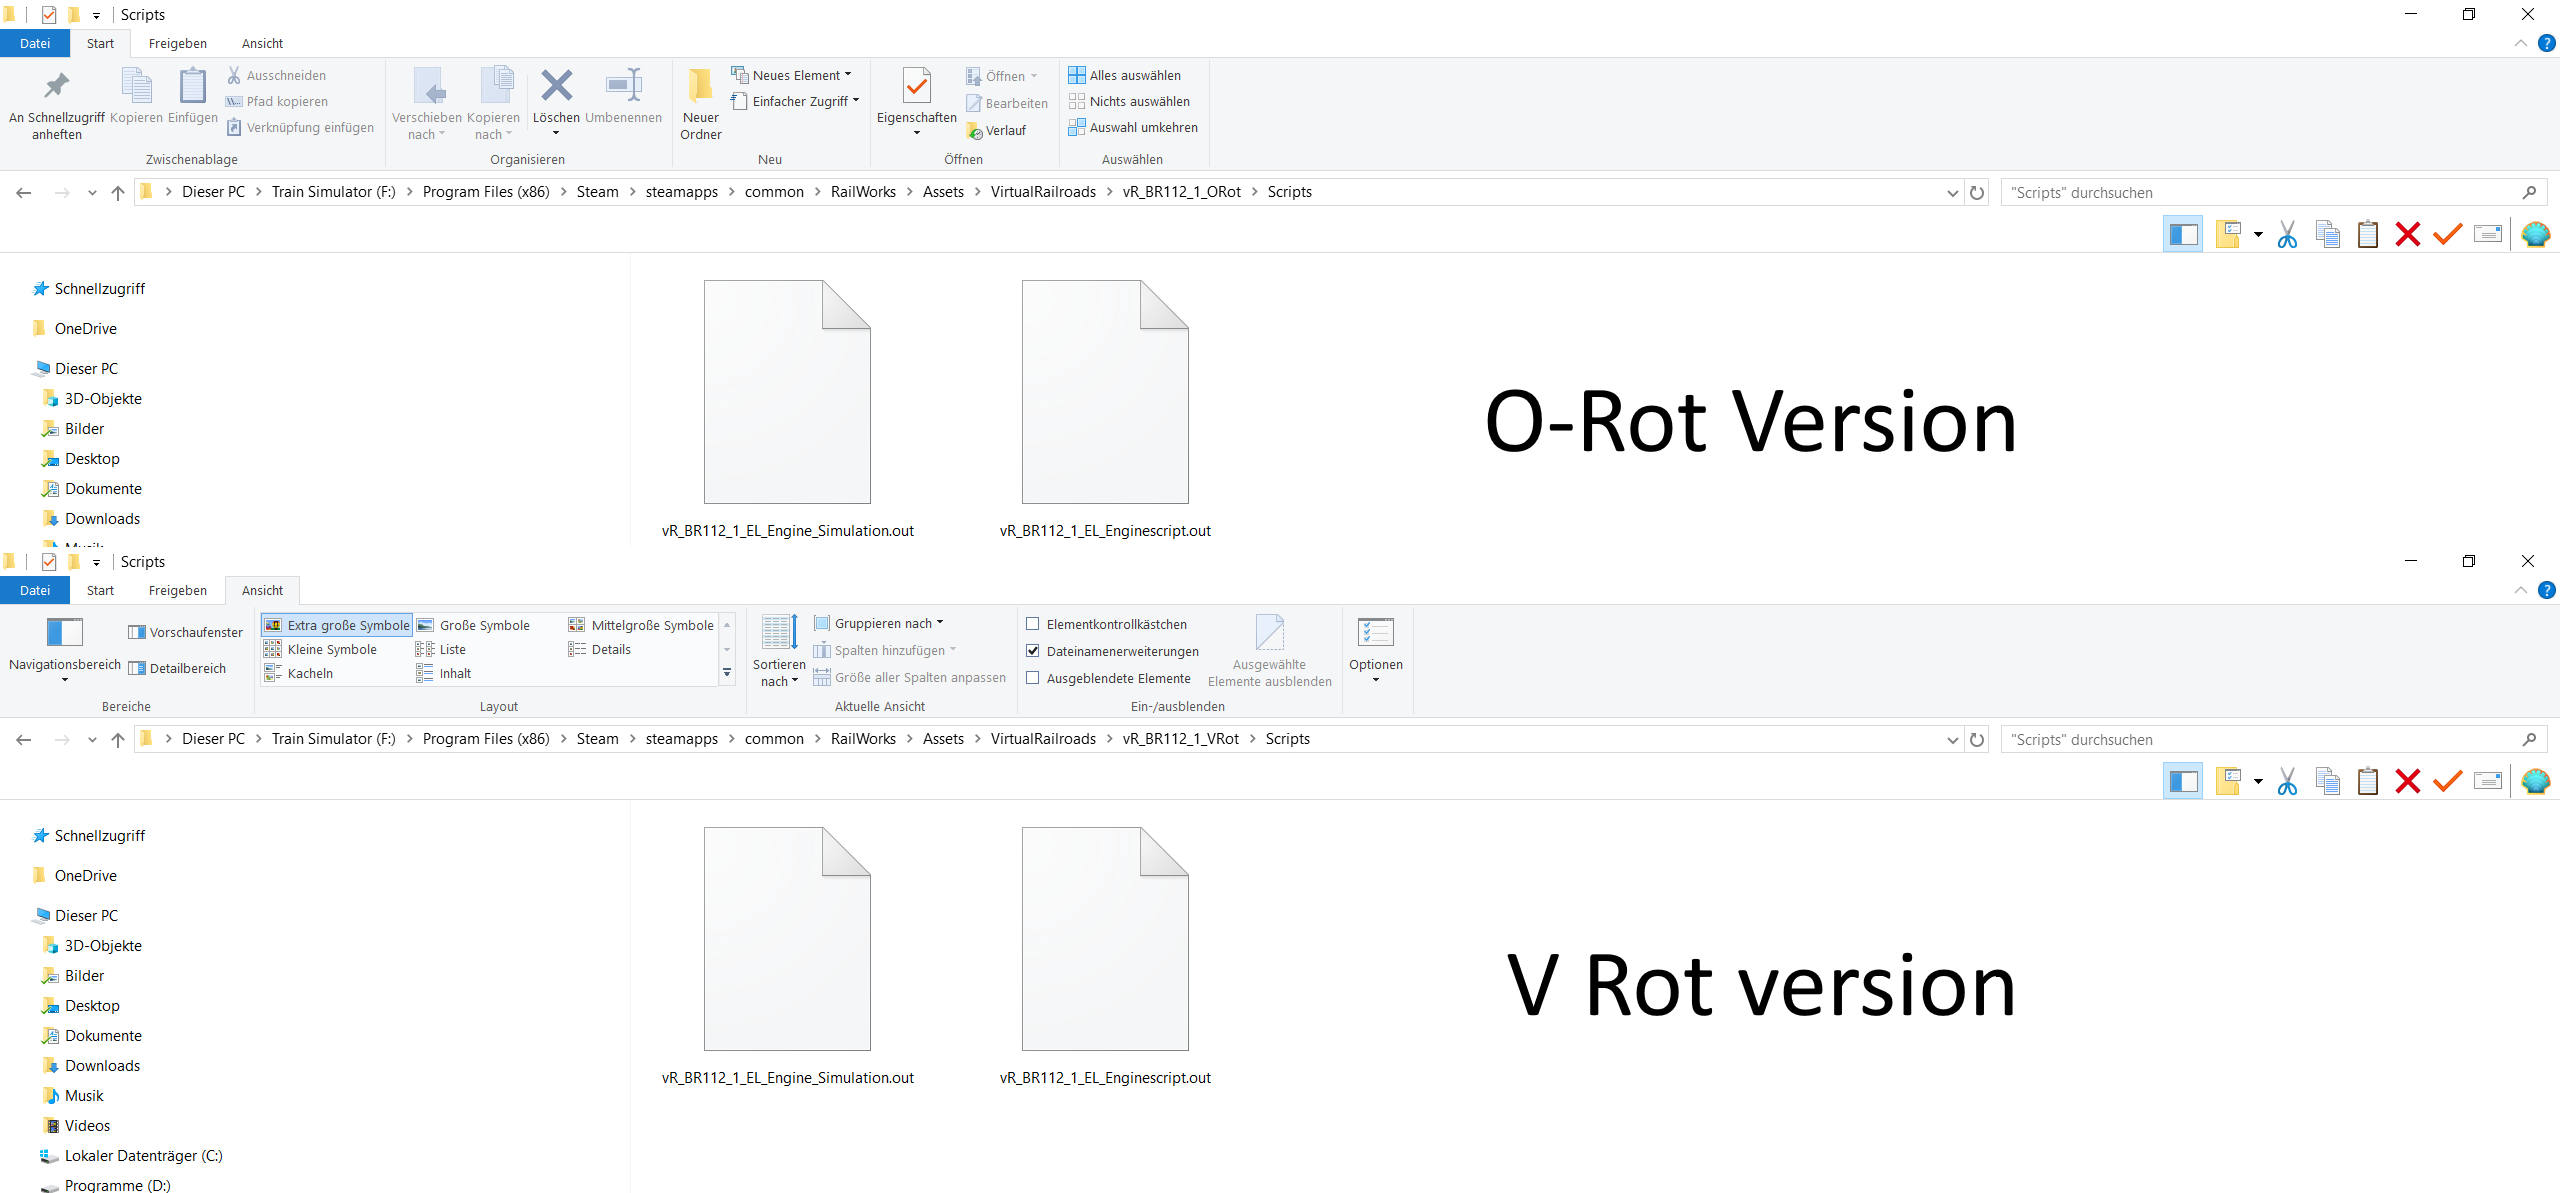The width and height of the screenshot is (2560, 1193).
Task: Enable the Elementkontrollkästchen checkbox
Action: [x=1033, y=624]
